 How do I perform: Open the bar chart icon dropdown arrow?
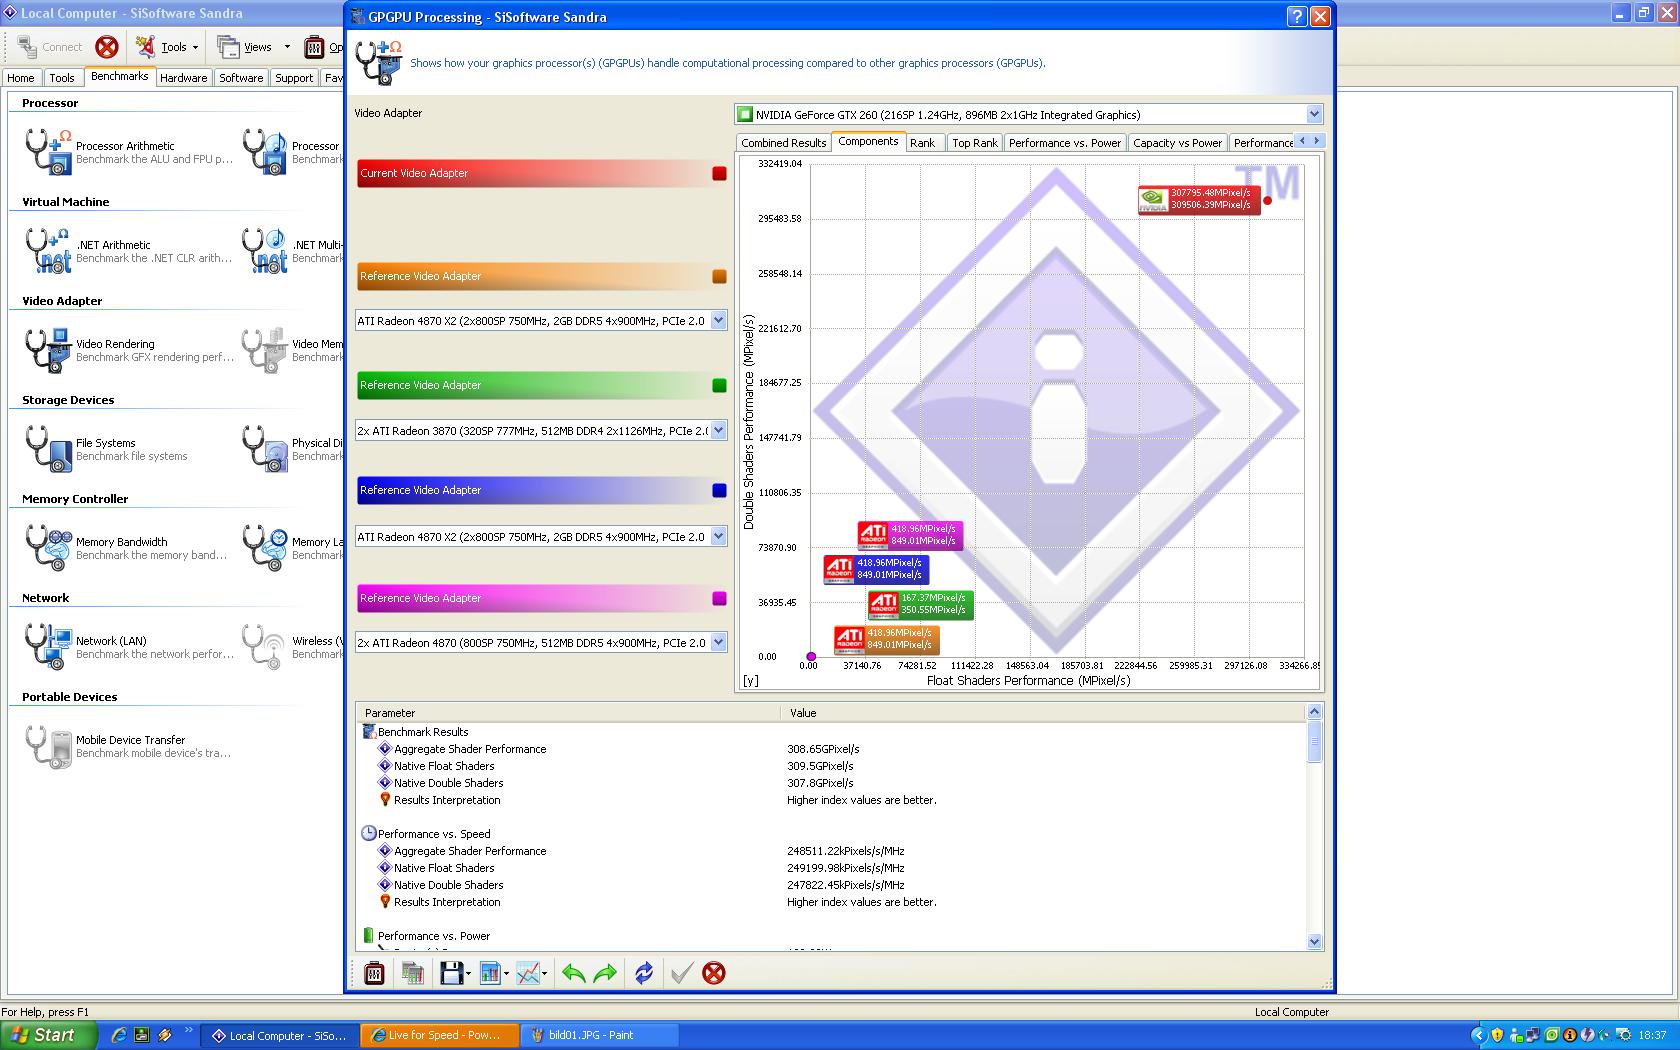tap(506, 974)
